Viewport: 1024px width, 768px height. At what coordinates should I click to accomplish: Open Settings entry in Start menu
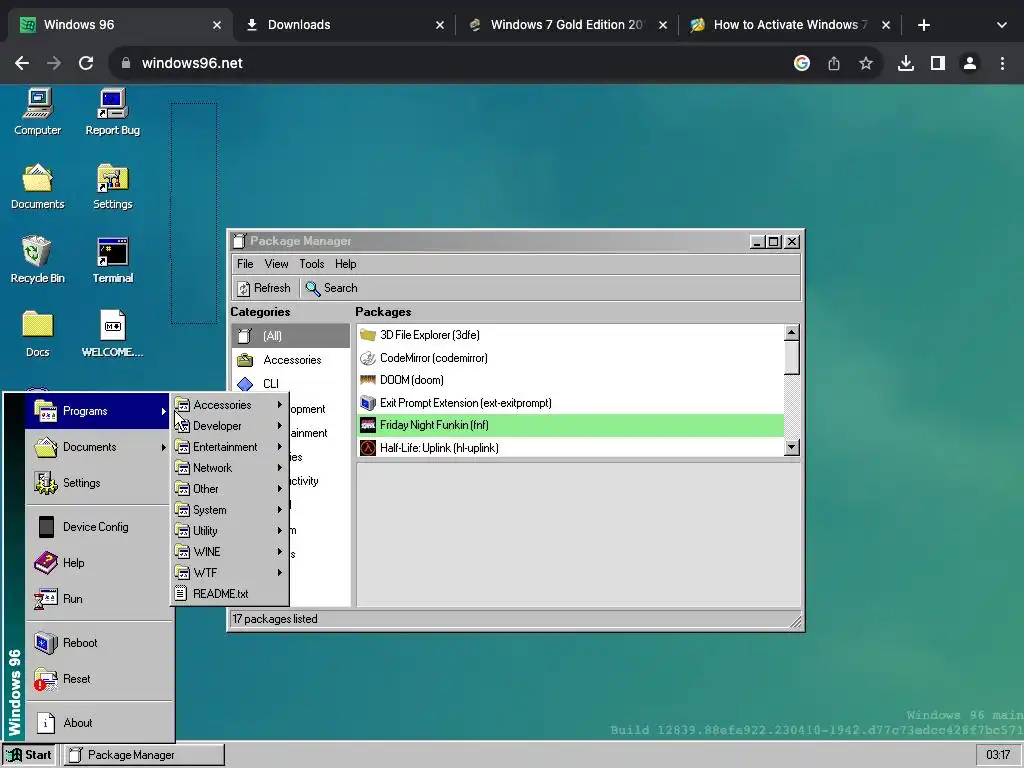point(99,483)
